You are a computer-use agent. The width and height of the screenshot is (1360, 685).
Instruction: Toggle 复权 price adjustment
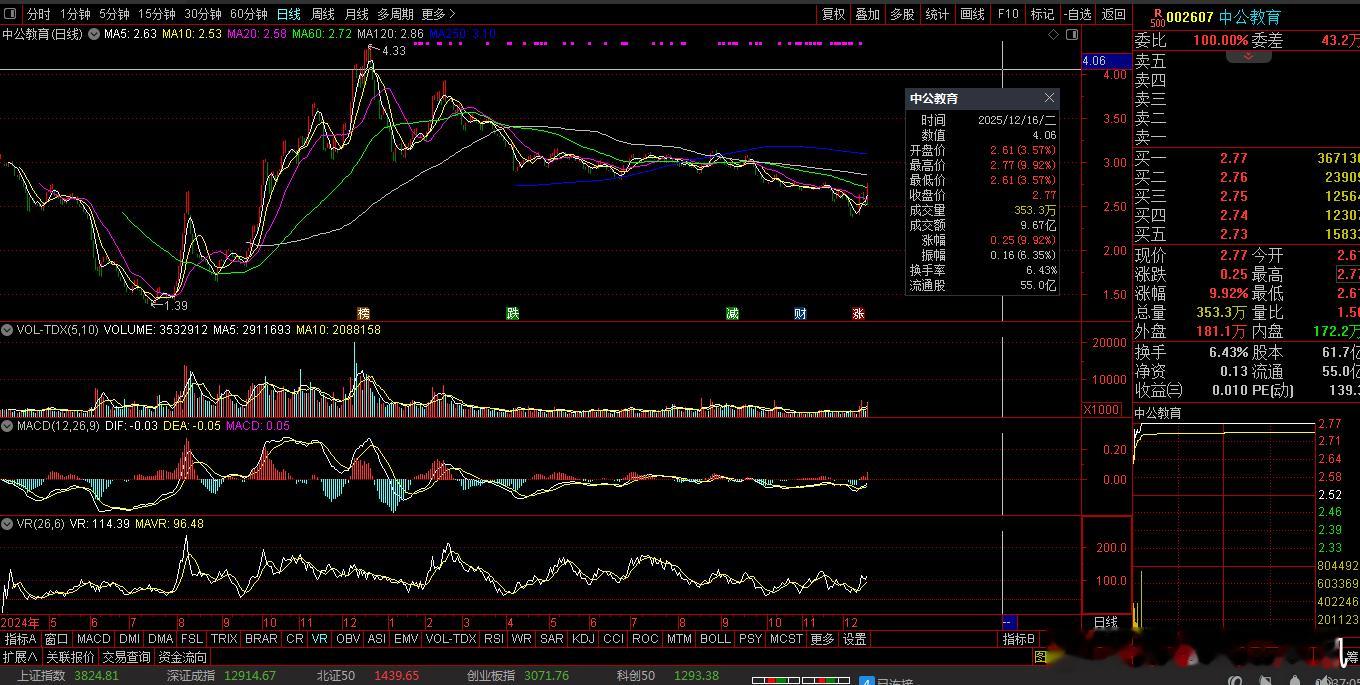pyautogui.click(x=833, y=14)
